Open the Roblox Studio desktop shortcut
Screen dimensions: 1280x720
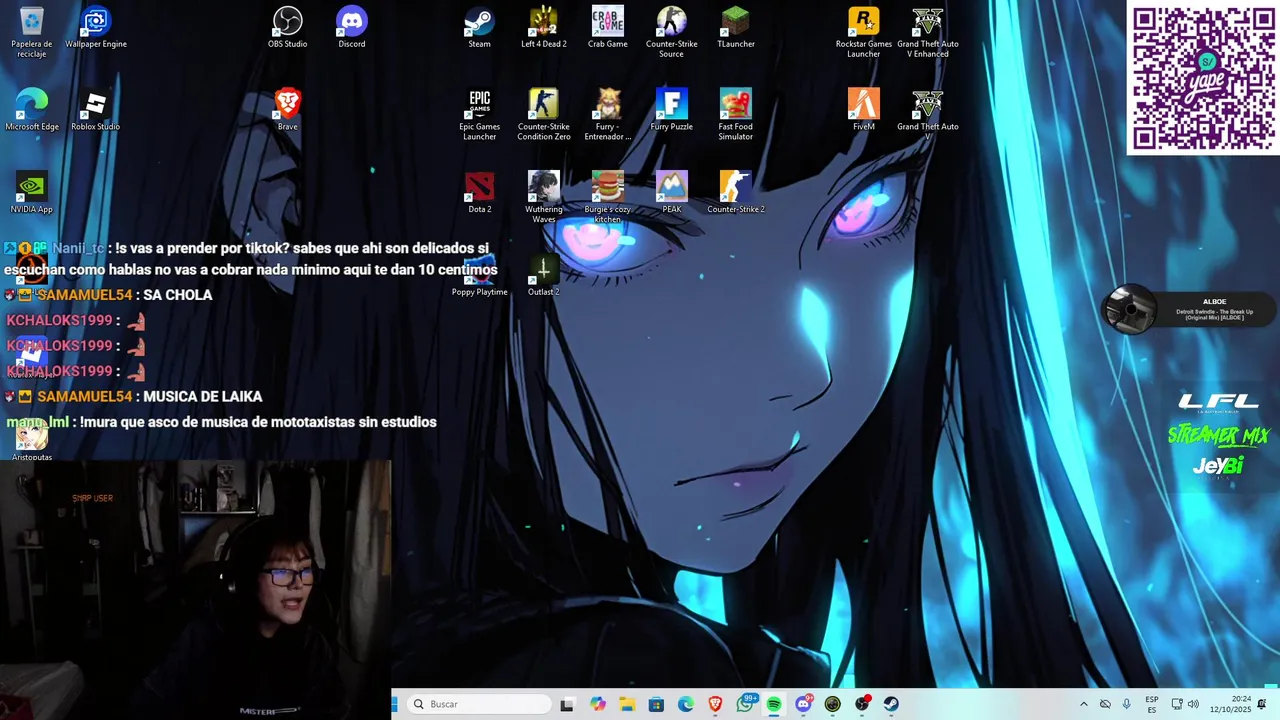point(96,110)
